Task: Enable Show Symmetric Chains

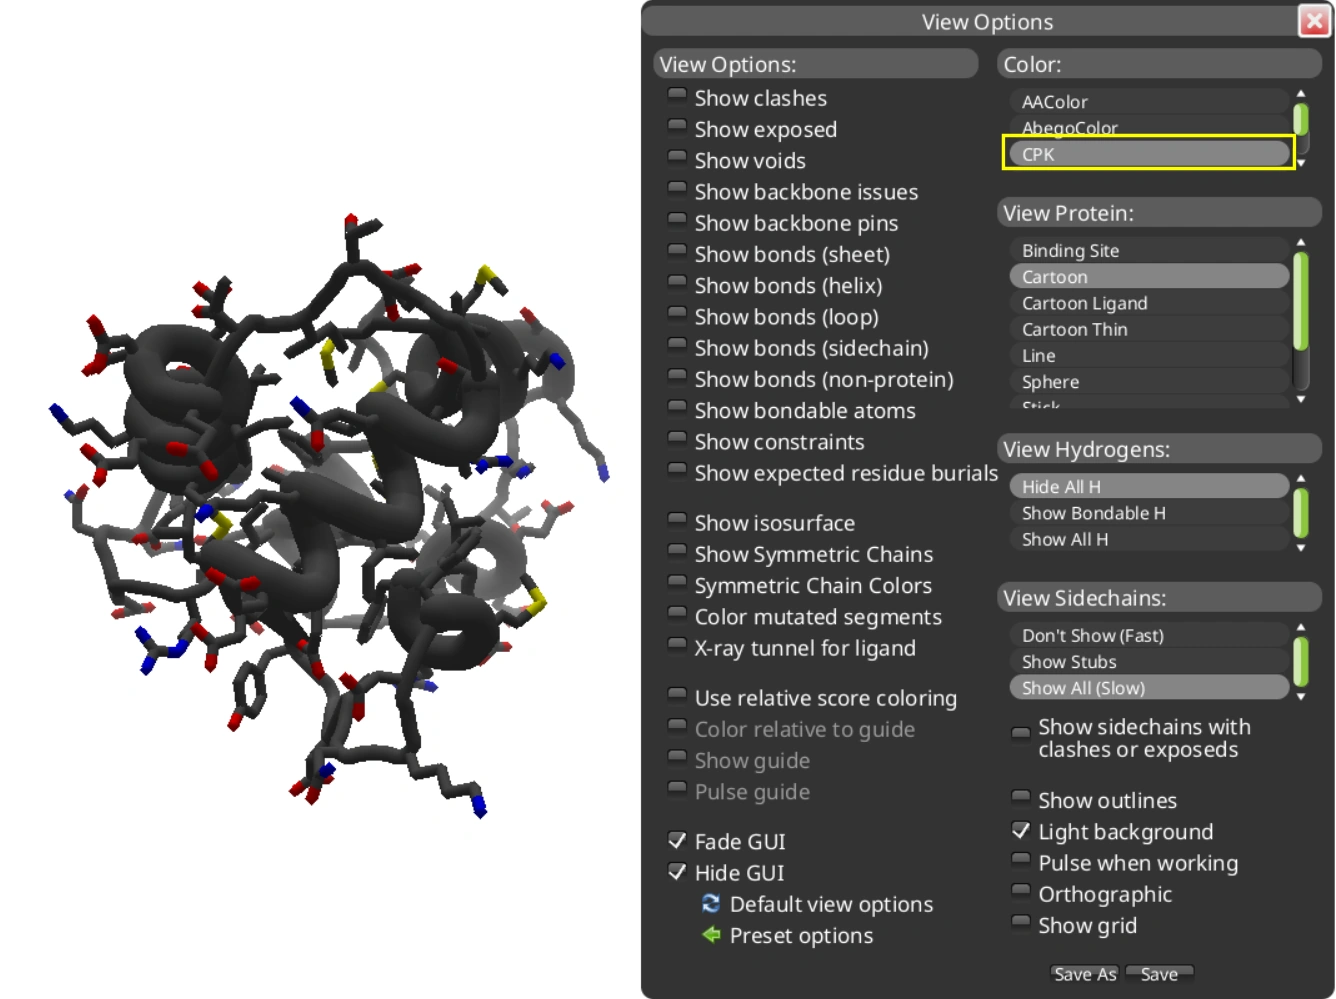Action: pyautogui.click(x=677, y=552)
